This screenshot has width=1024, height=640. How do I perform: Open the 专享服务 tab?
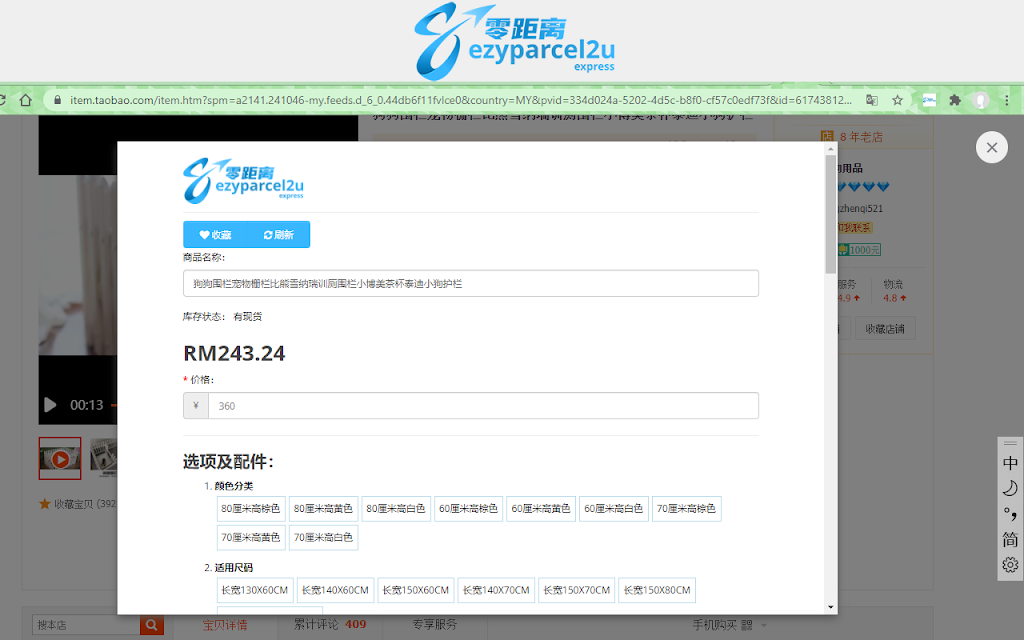point(434,624)
